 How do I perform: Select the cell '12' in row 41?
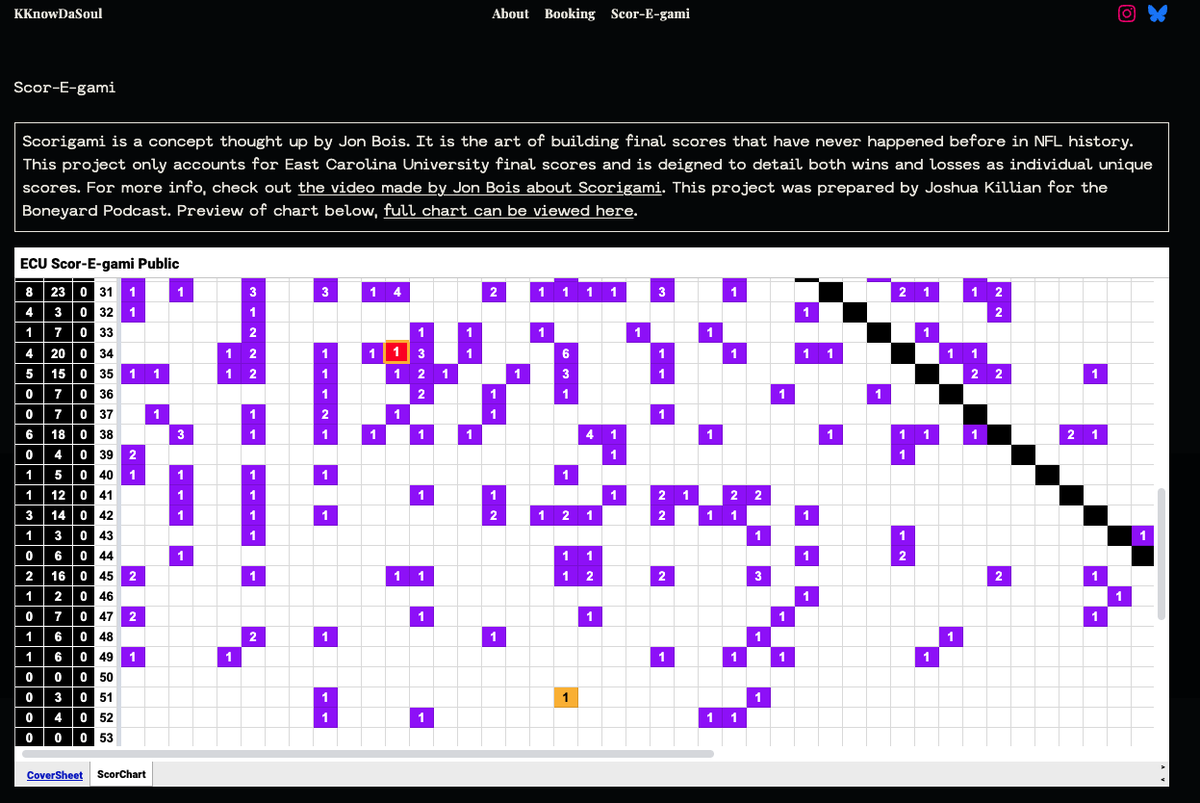click(x=58, y=495)
